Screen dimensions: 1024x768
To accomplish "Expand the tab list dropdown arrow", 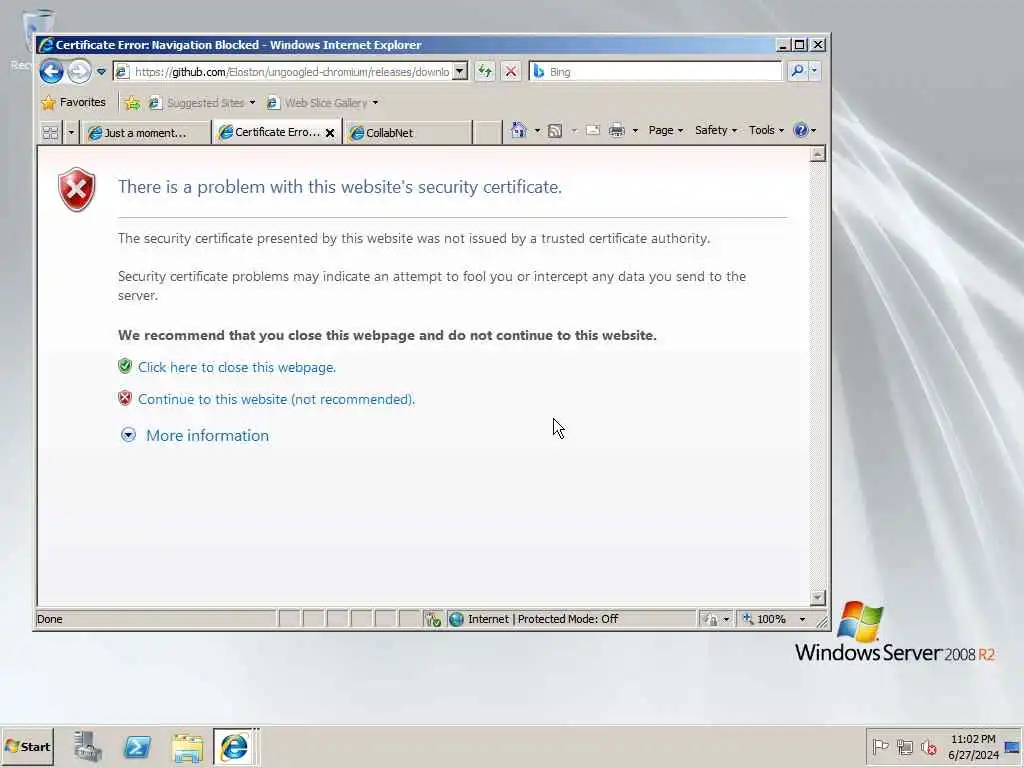I will (71, 133).
